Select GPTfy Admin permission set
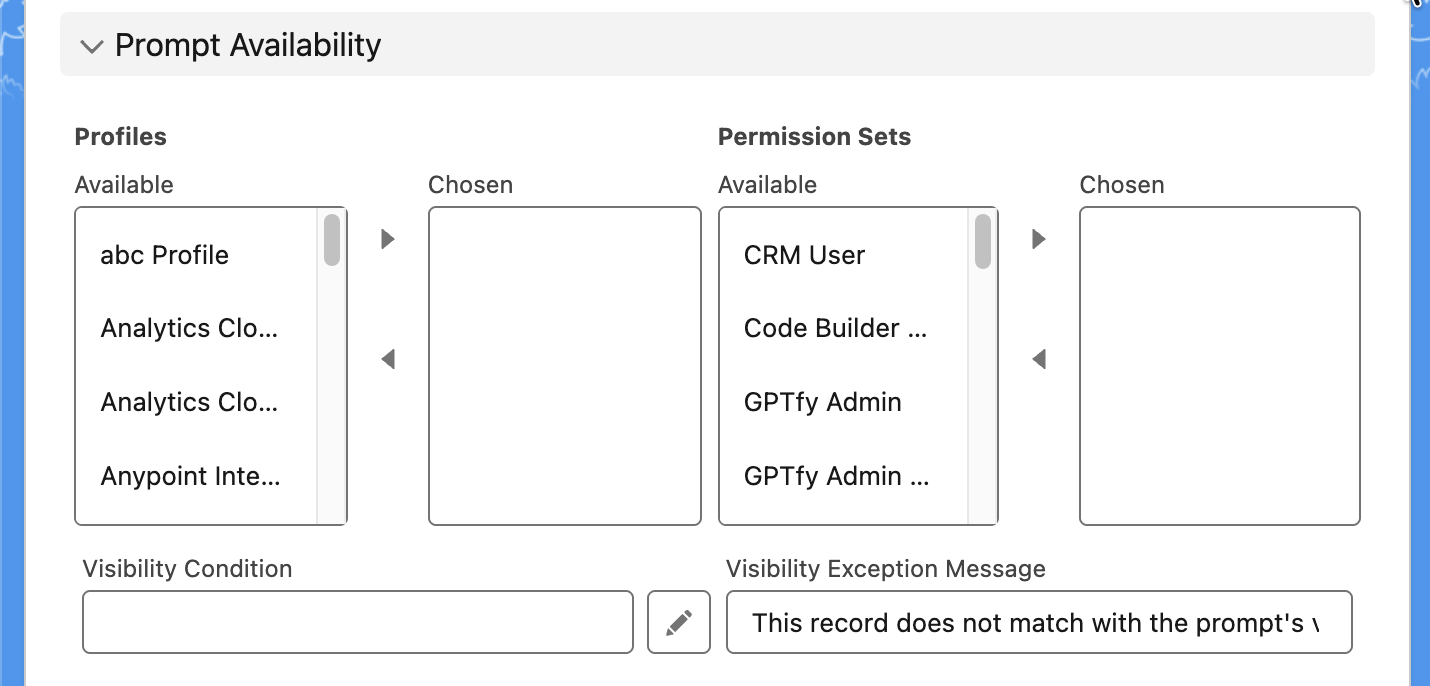This screenshot has height=686, width=1430. point(822,402)
